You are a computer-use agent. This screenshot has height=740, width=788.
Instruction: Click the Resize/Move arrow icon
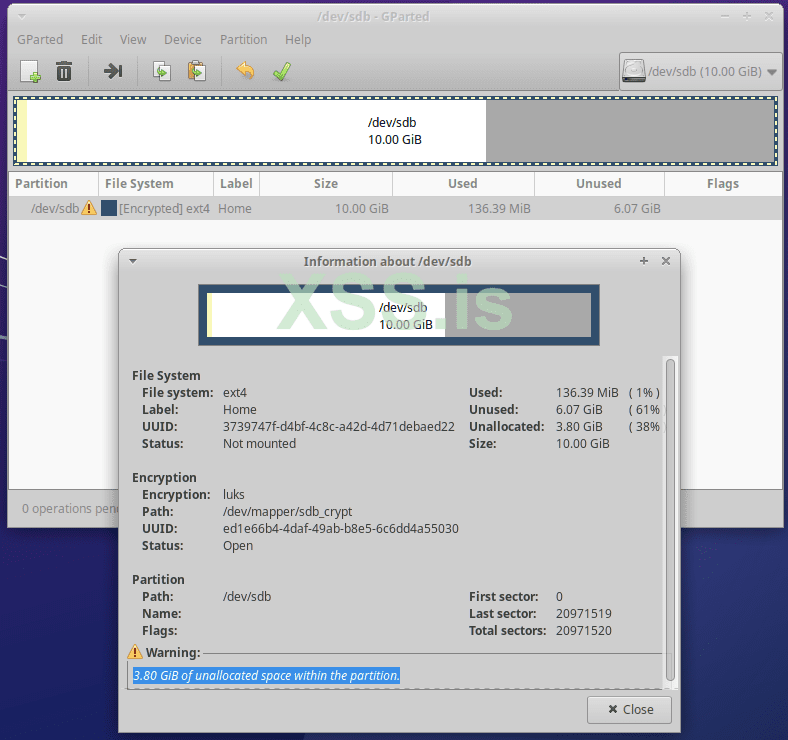(113, 71)
